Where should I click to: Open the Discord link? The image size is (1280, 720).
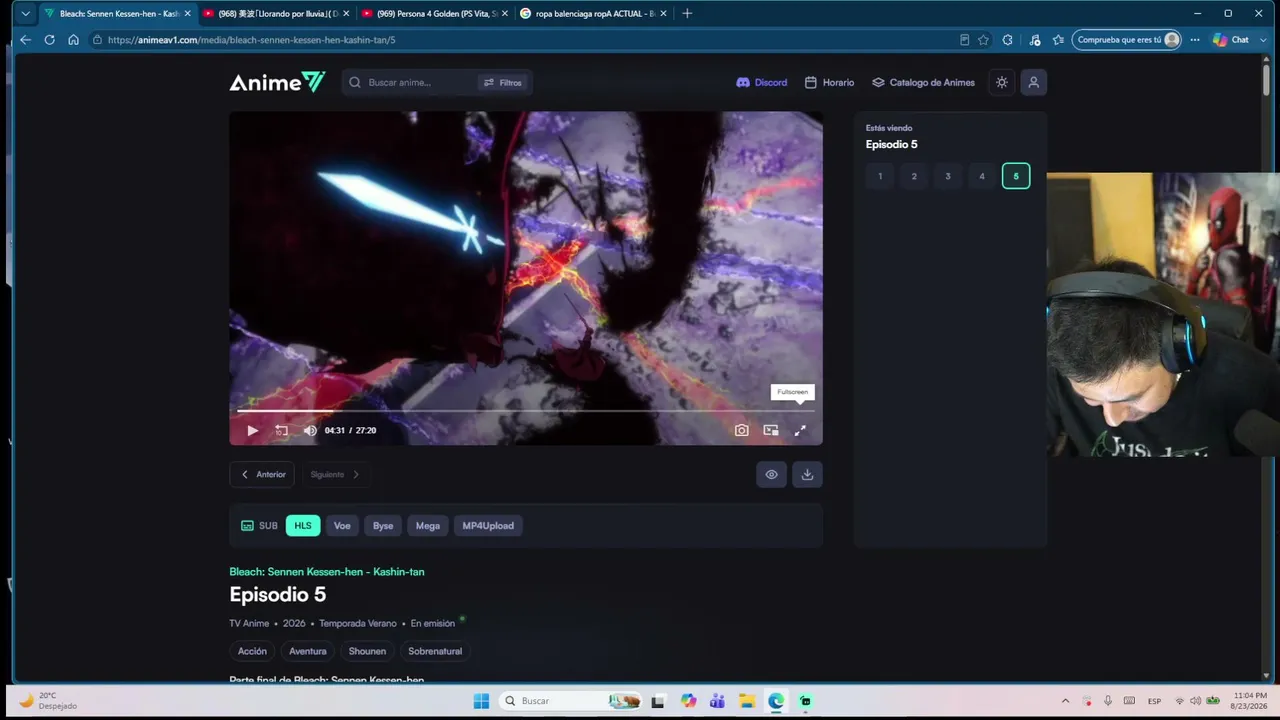(x=762, y=82)
